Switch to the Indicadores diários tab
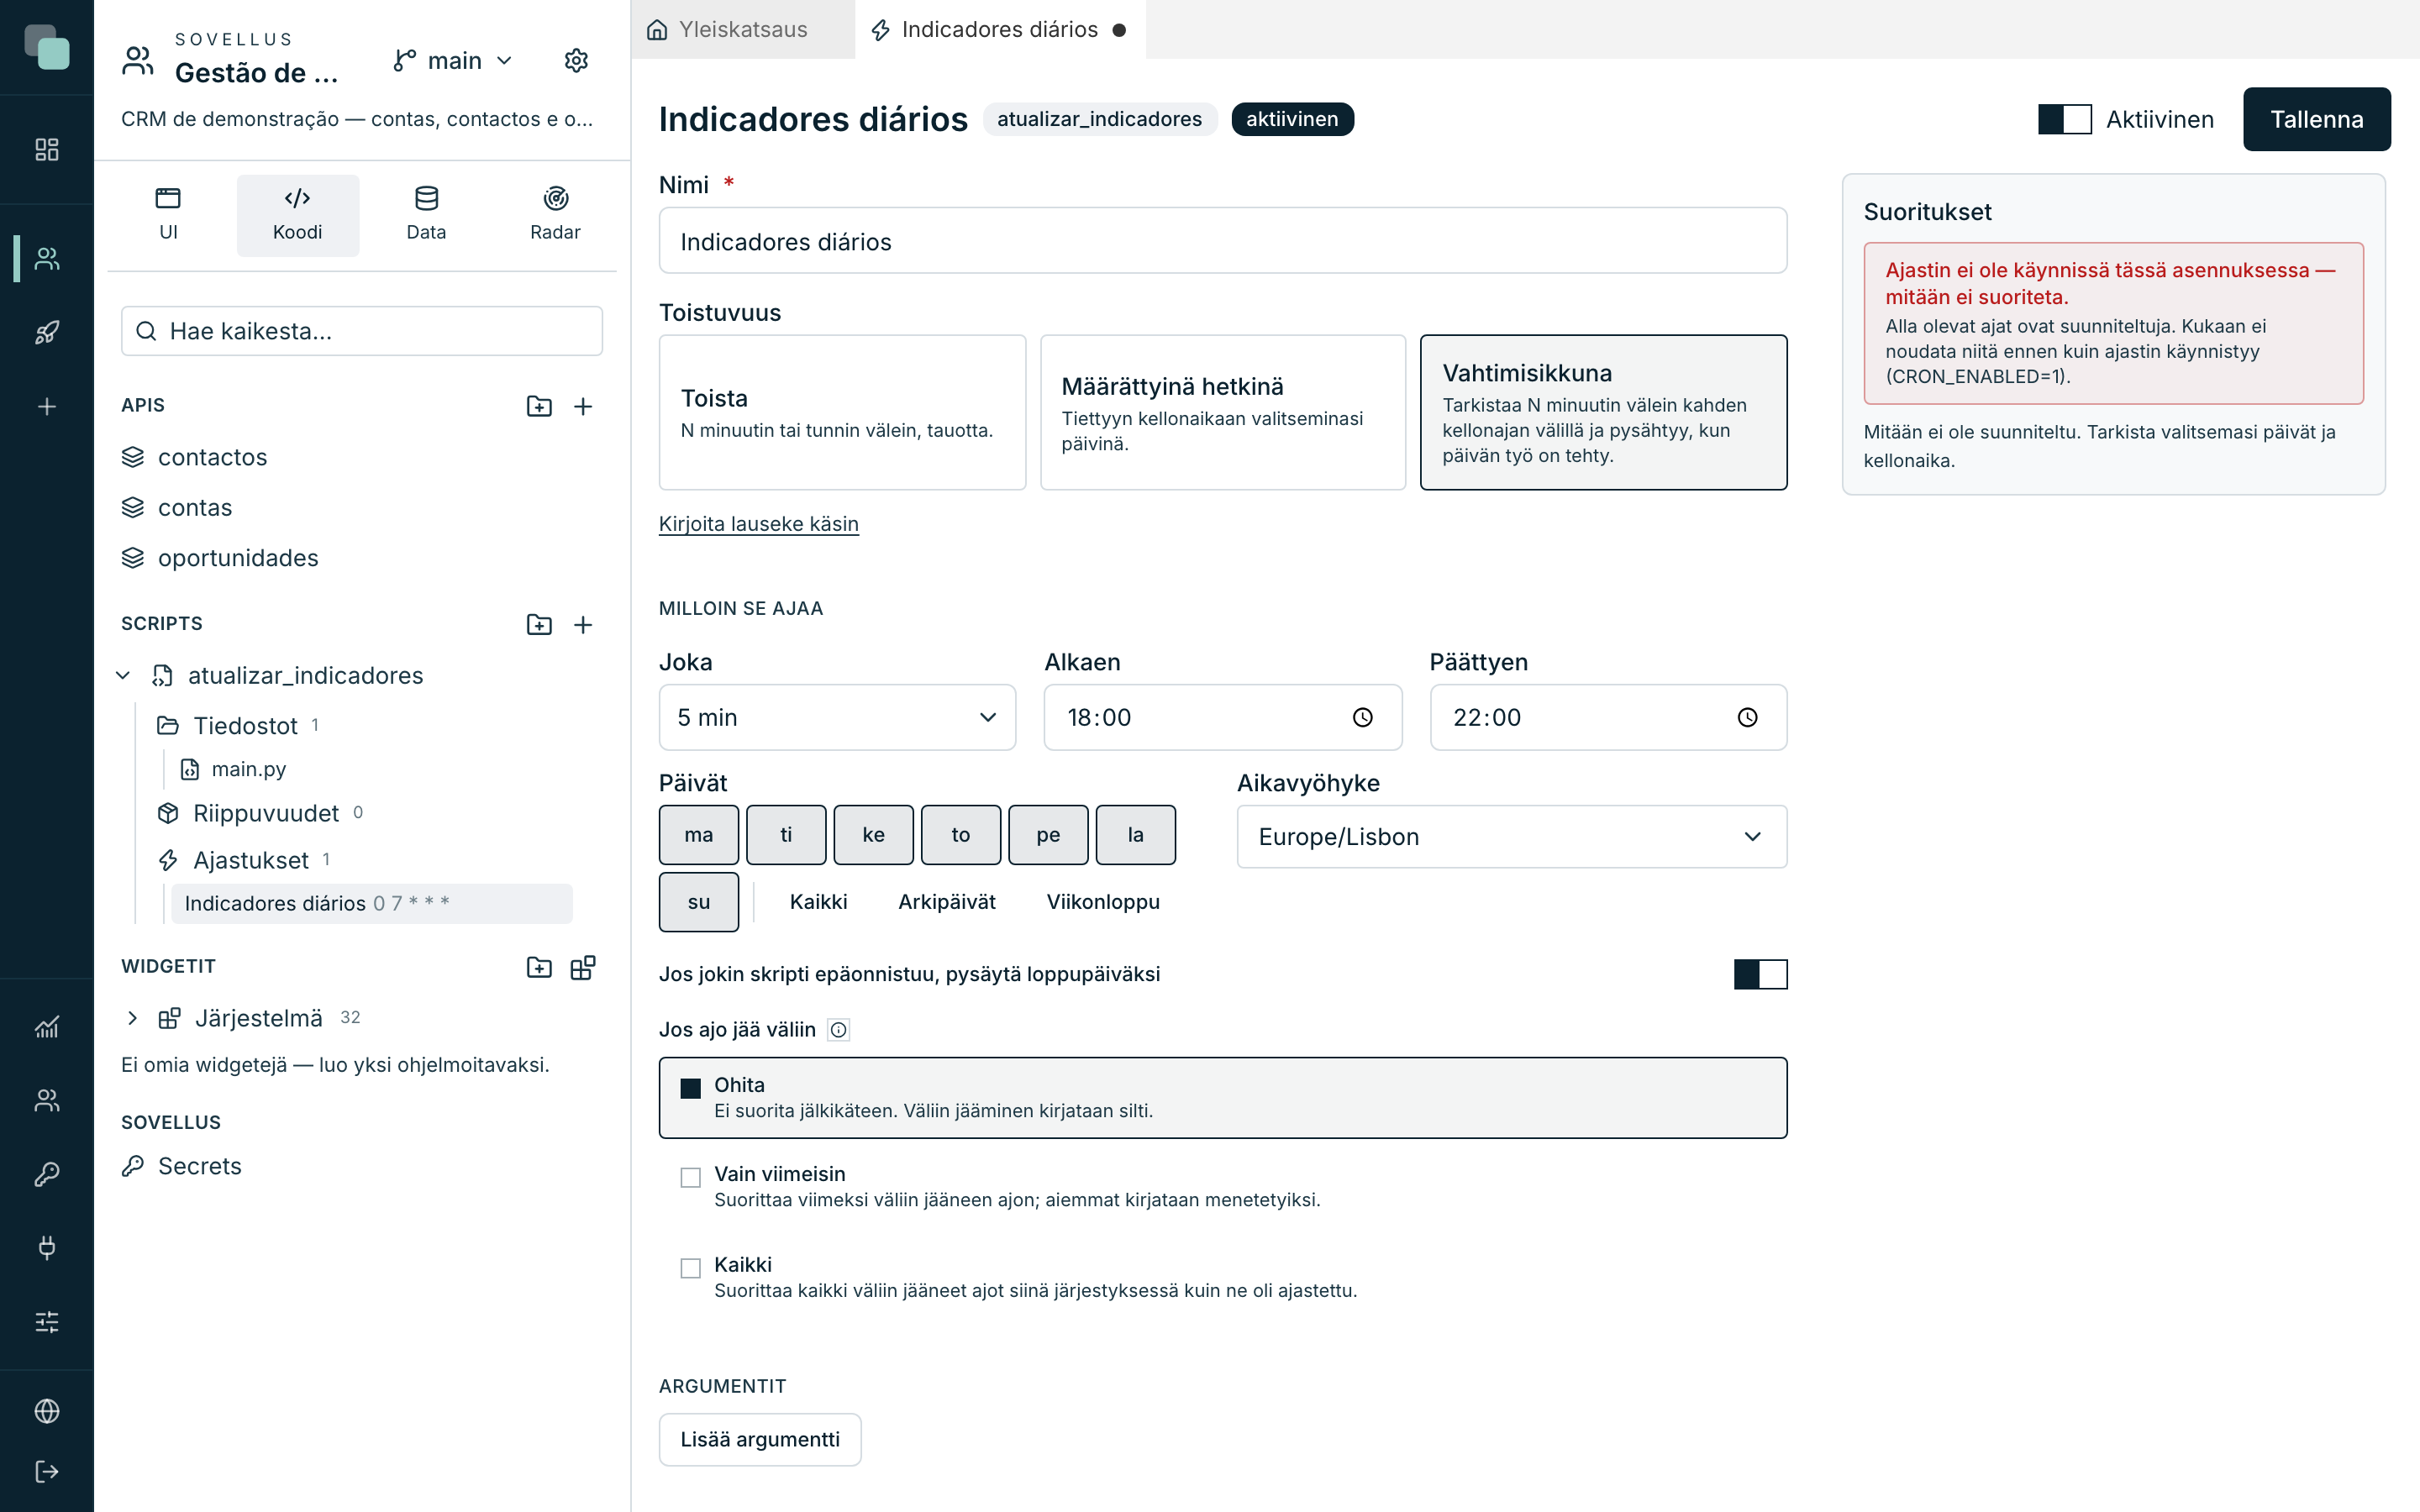Viewport: 2420px width, 1512px height. pyautogui.click(x=998, y=29)
